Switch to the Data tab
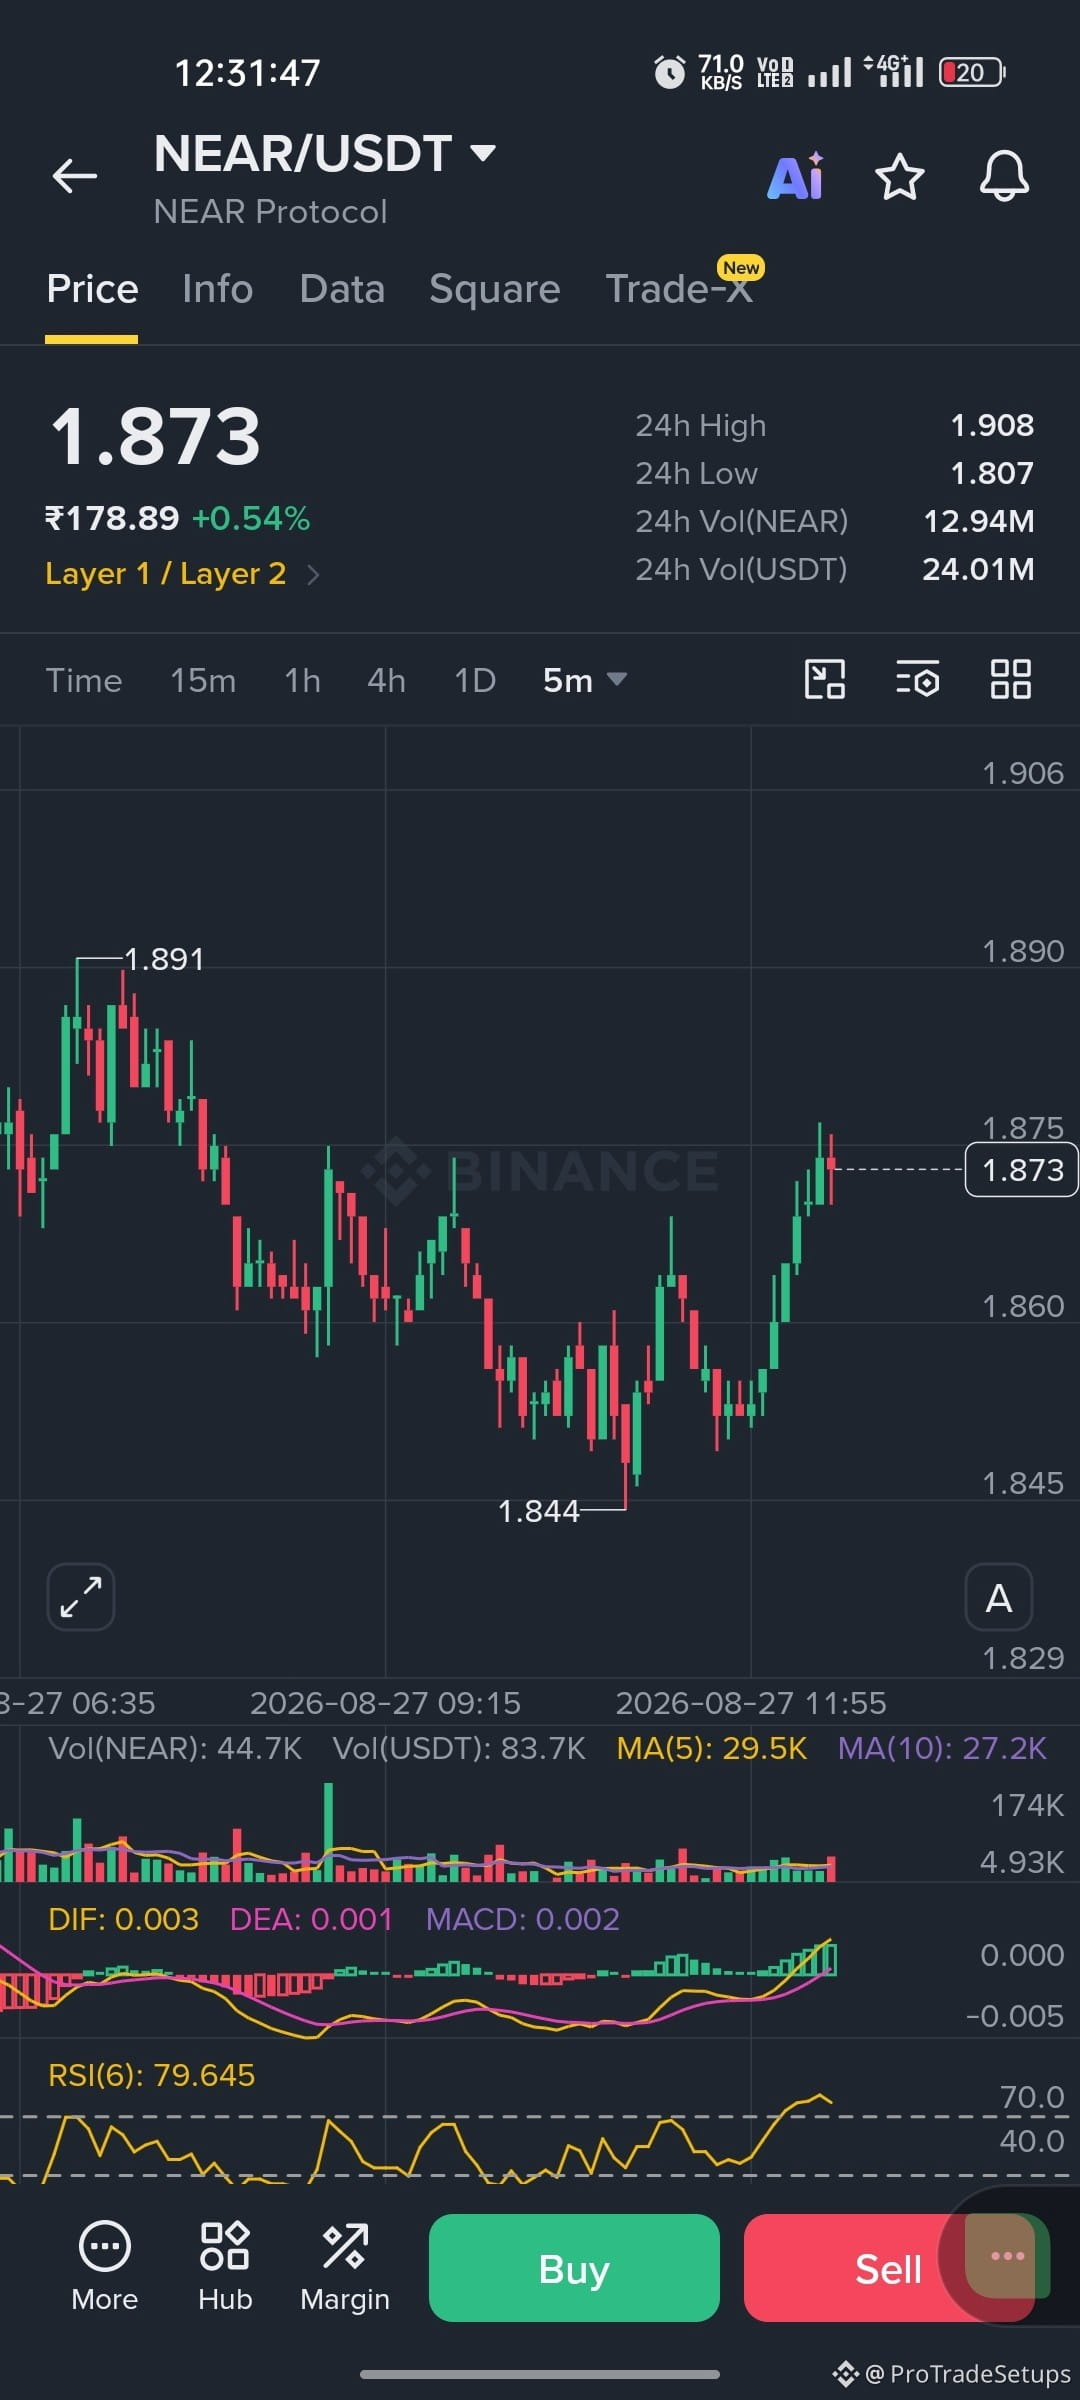 (x=342, y=289)
